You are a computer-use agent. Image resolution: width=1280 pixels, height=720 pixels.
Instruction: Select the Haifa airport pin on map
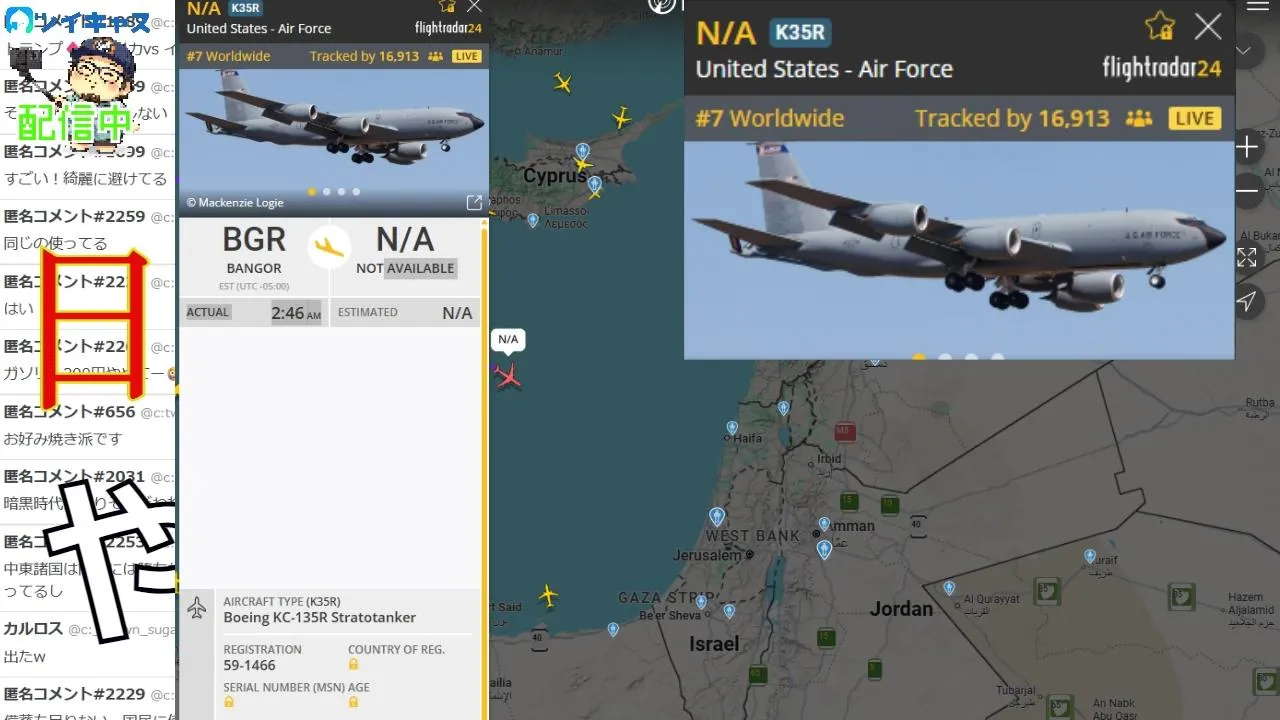pos(732,428)
